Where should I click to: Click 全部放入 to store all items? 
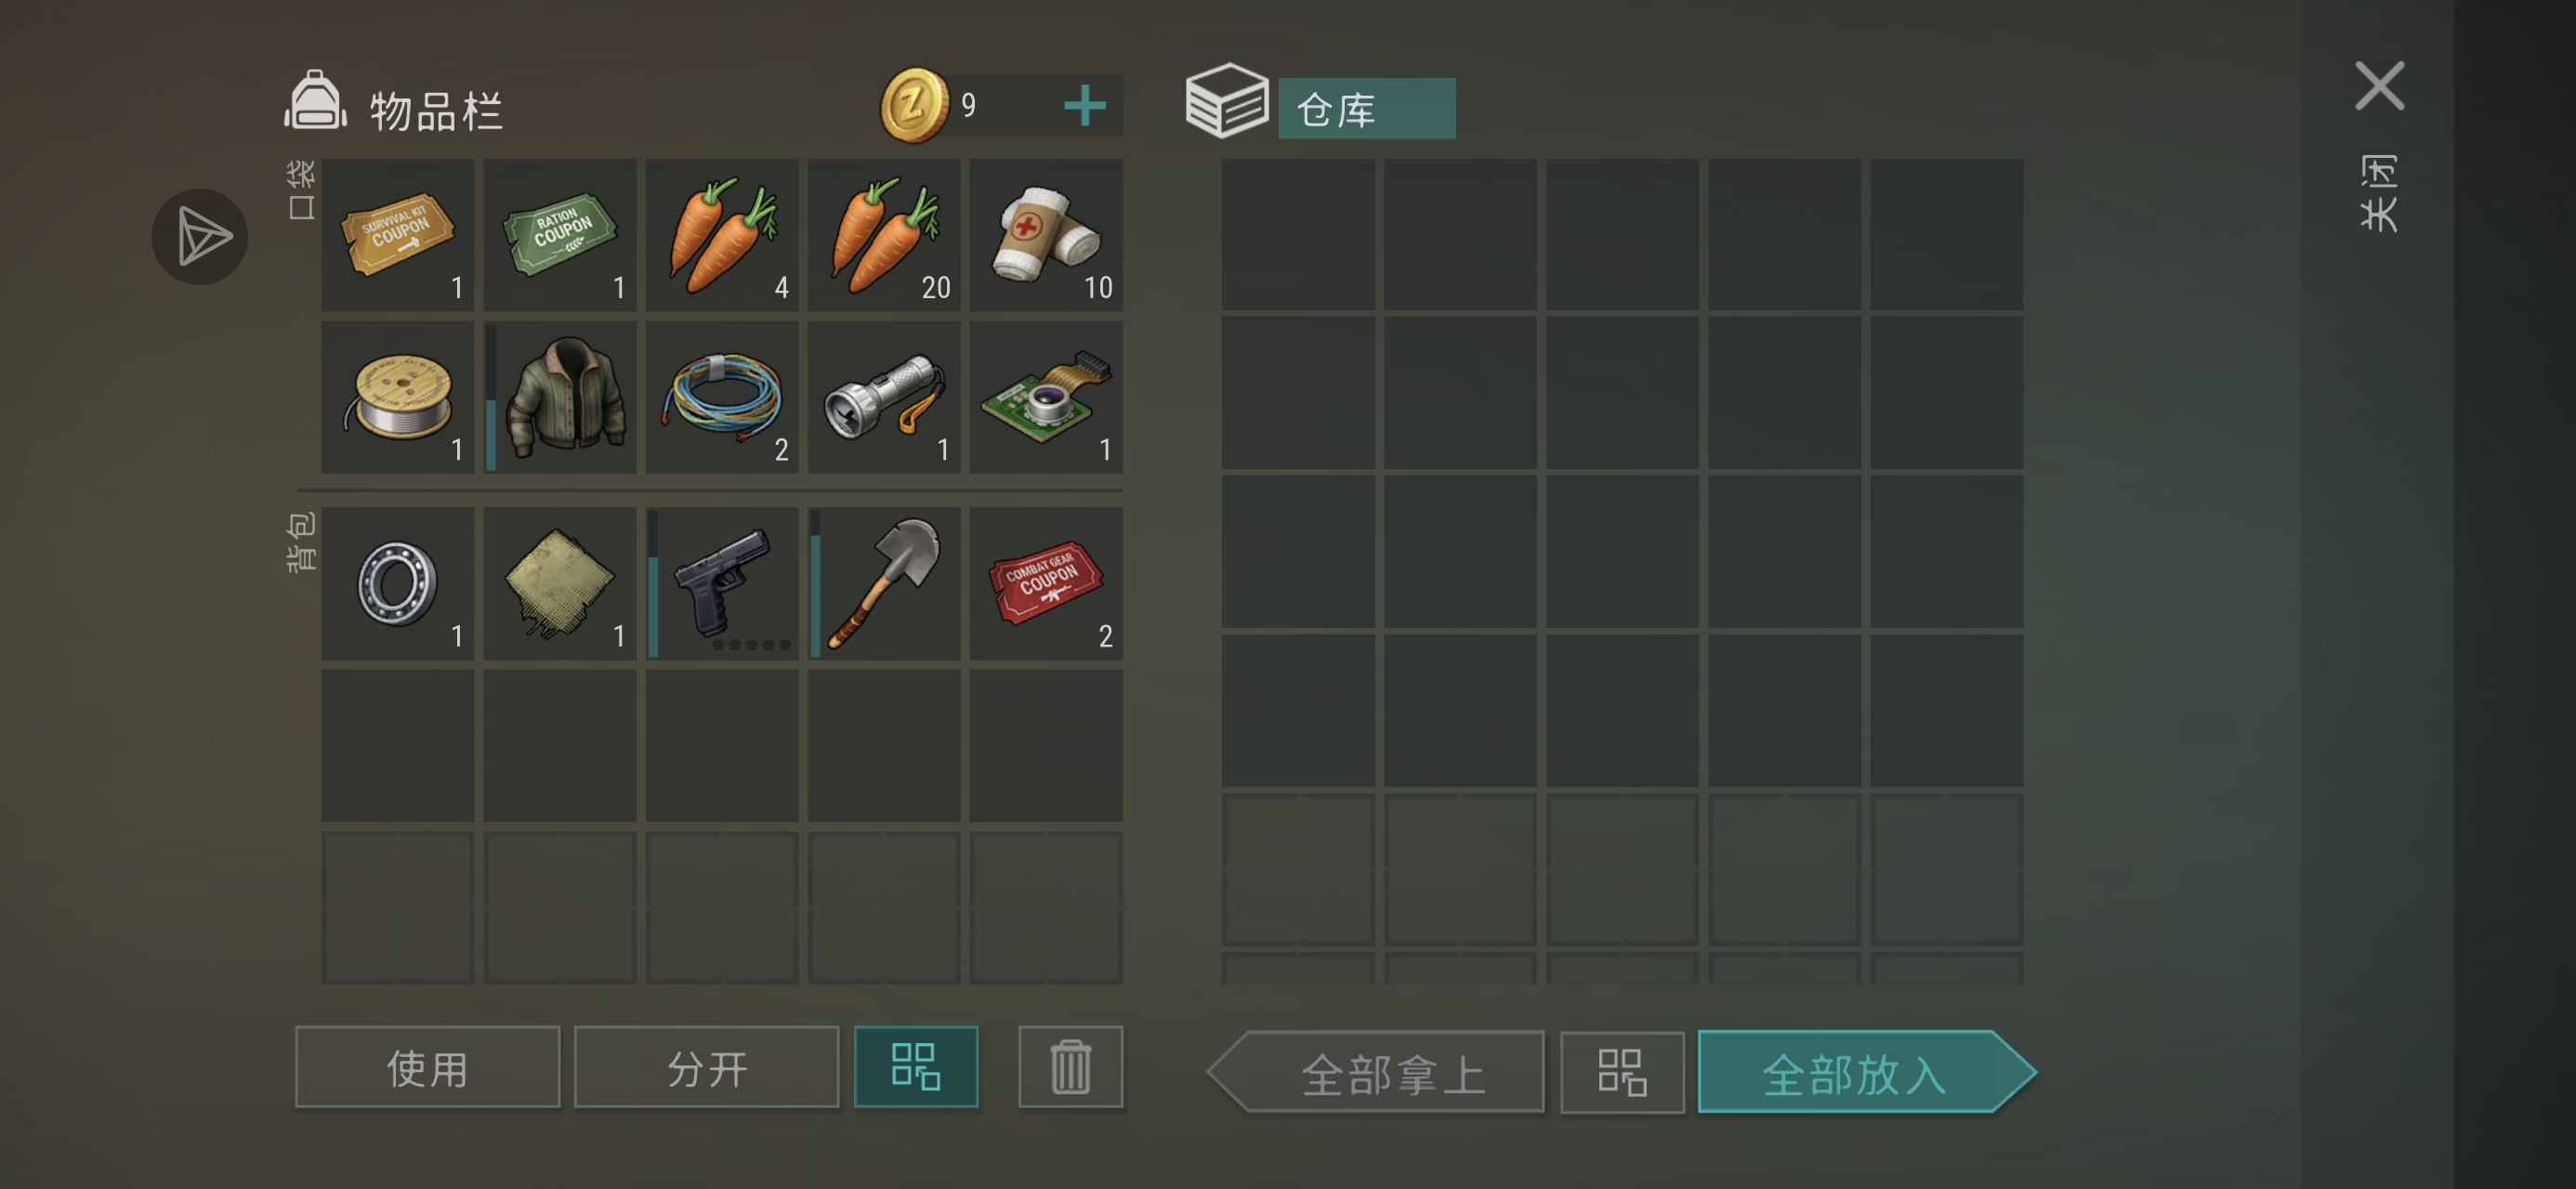point(1867,1073)
